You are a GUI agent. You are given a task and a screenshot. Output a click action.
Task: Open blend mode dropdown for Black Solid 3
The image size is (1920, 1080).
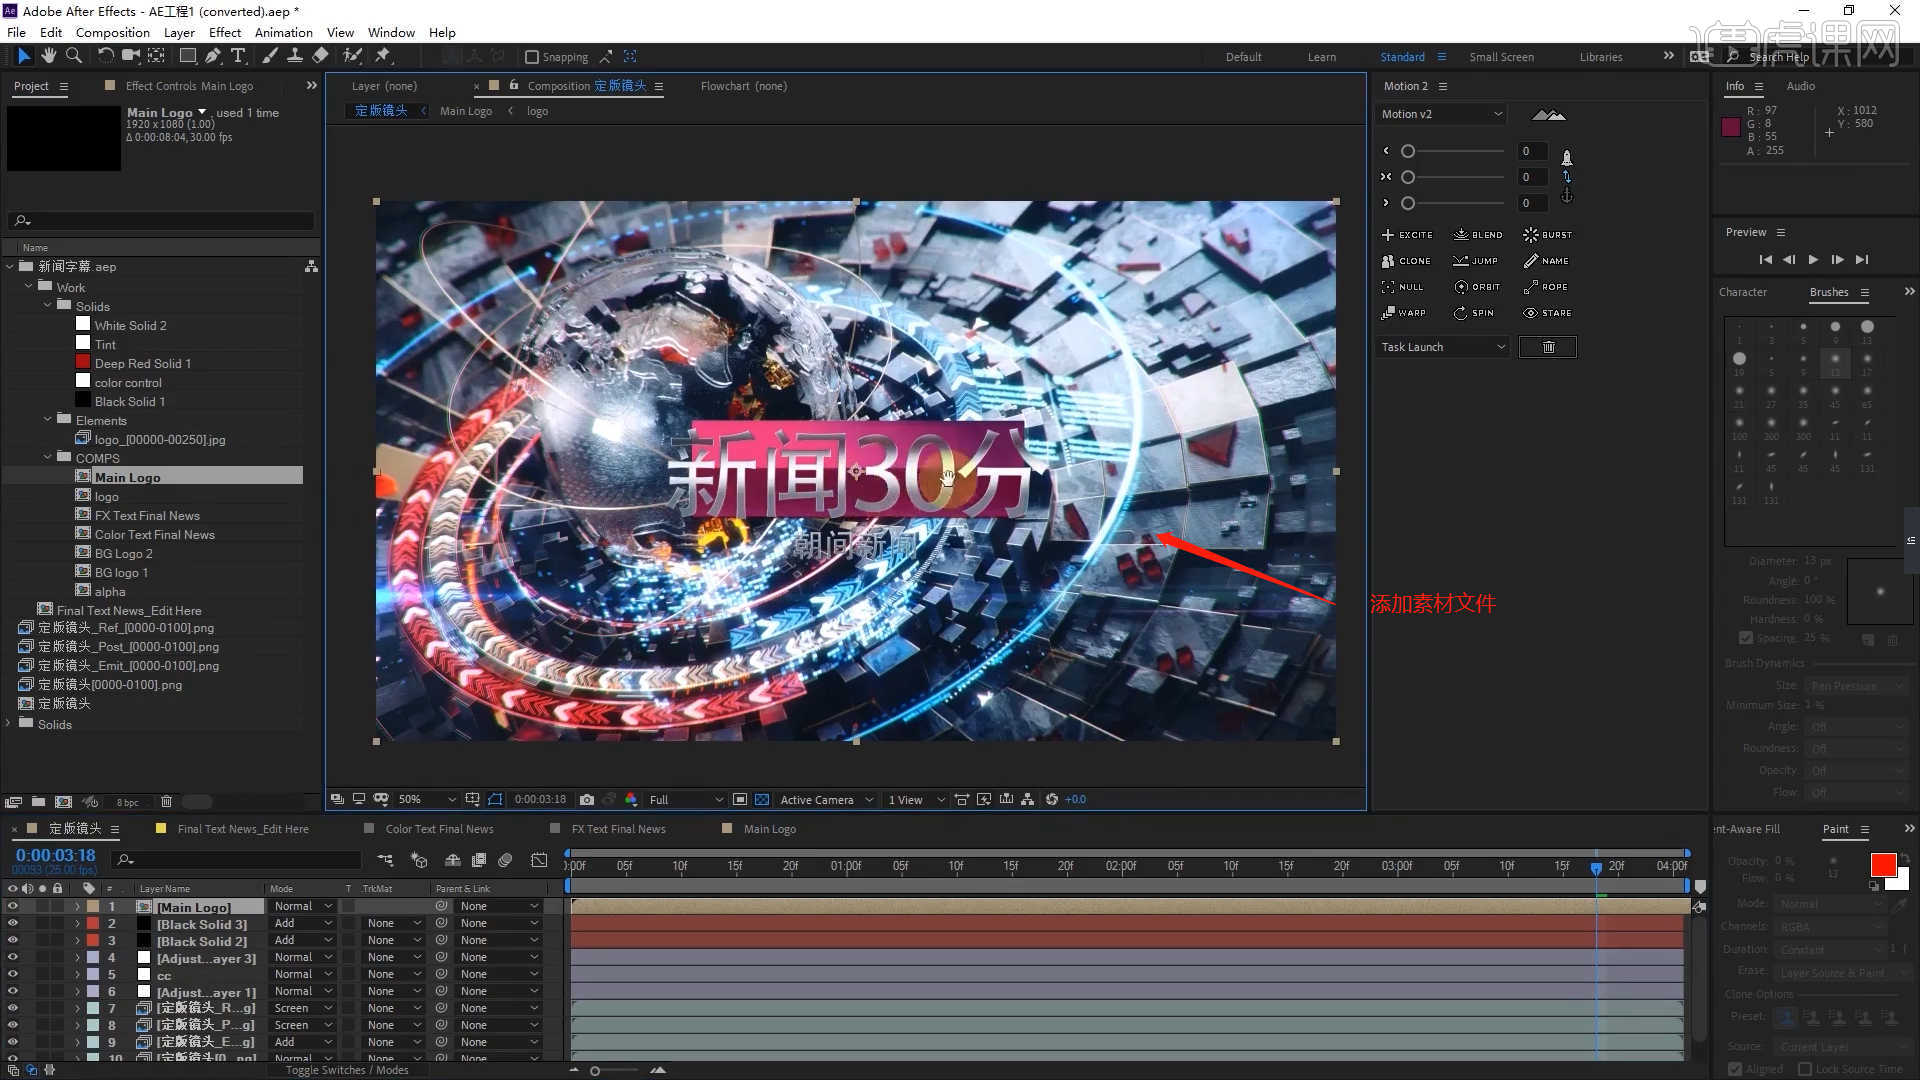click(x=302, y=924)
